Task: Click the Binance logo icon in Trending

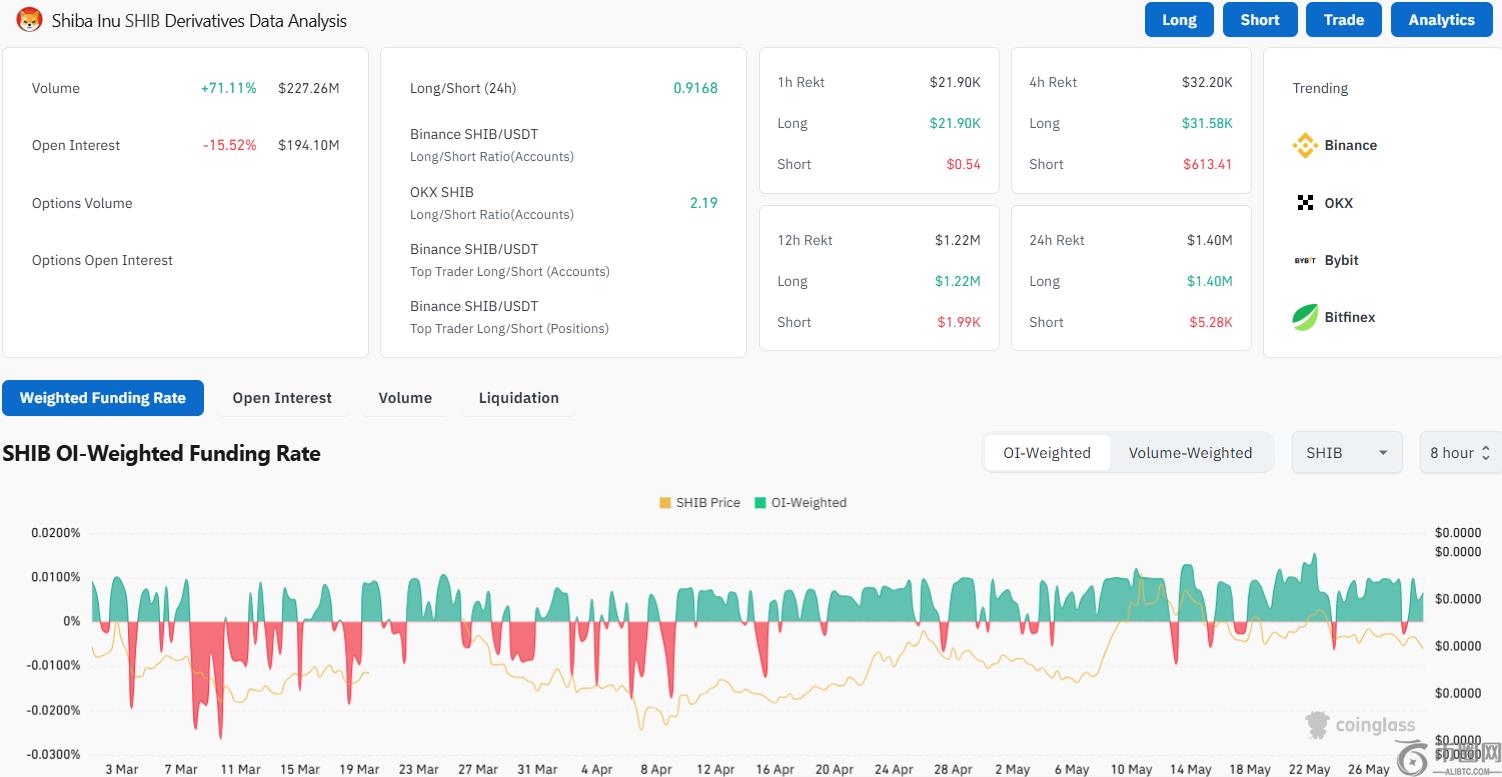Action: [1305, 146]
